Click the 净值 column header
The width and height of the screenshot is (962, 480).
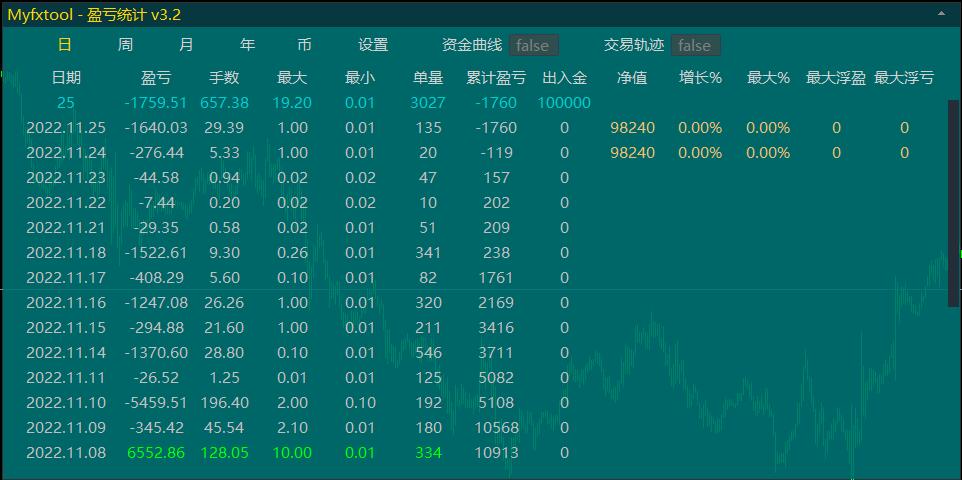click(632, 78)
